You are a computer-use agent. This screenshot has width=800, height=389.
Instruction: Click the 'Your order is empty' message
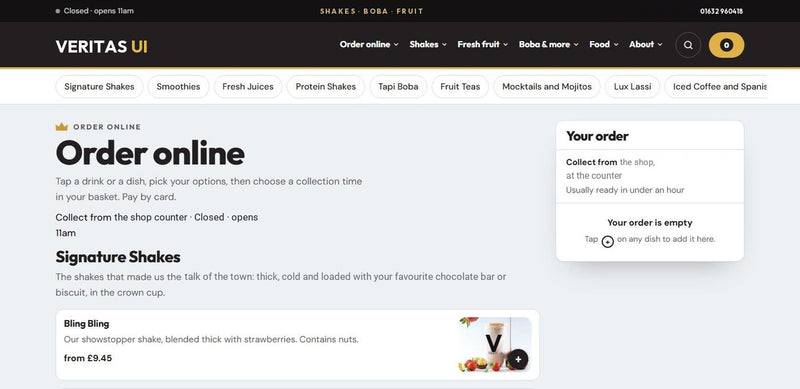[649, 223]
